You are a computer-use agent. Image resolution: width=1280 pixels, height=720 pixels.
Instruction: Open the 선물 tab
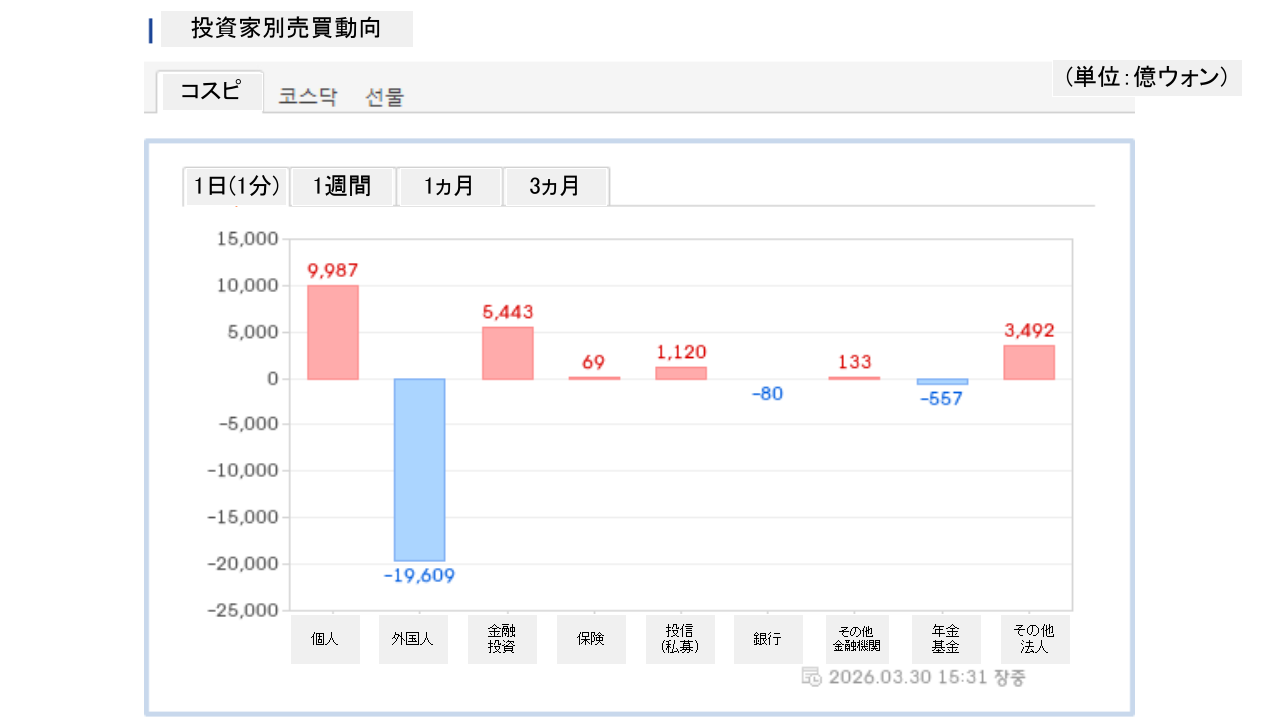point(384,97)
